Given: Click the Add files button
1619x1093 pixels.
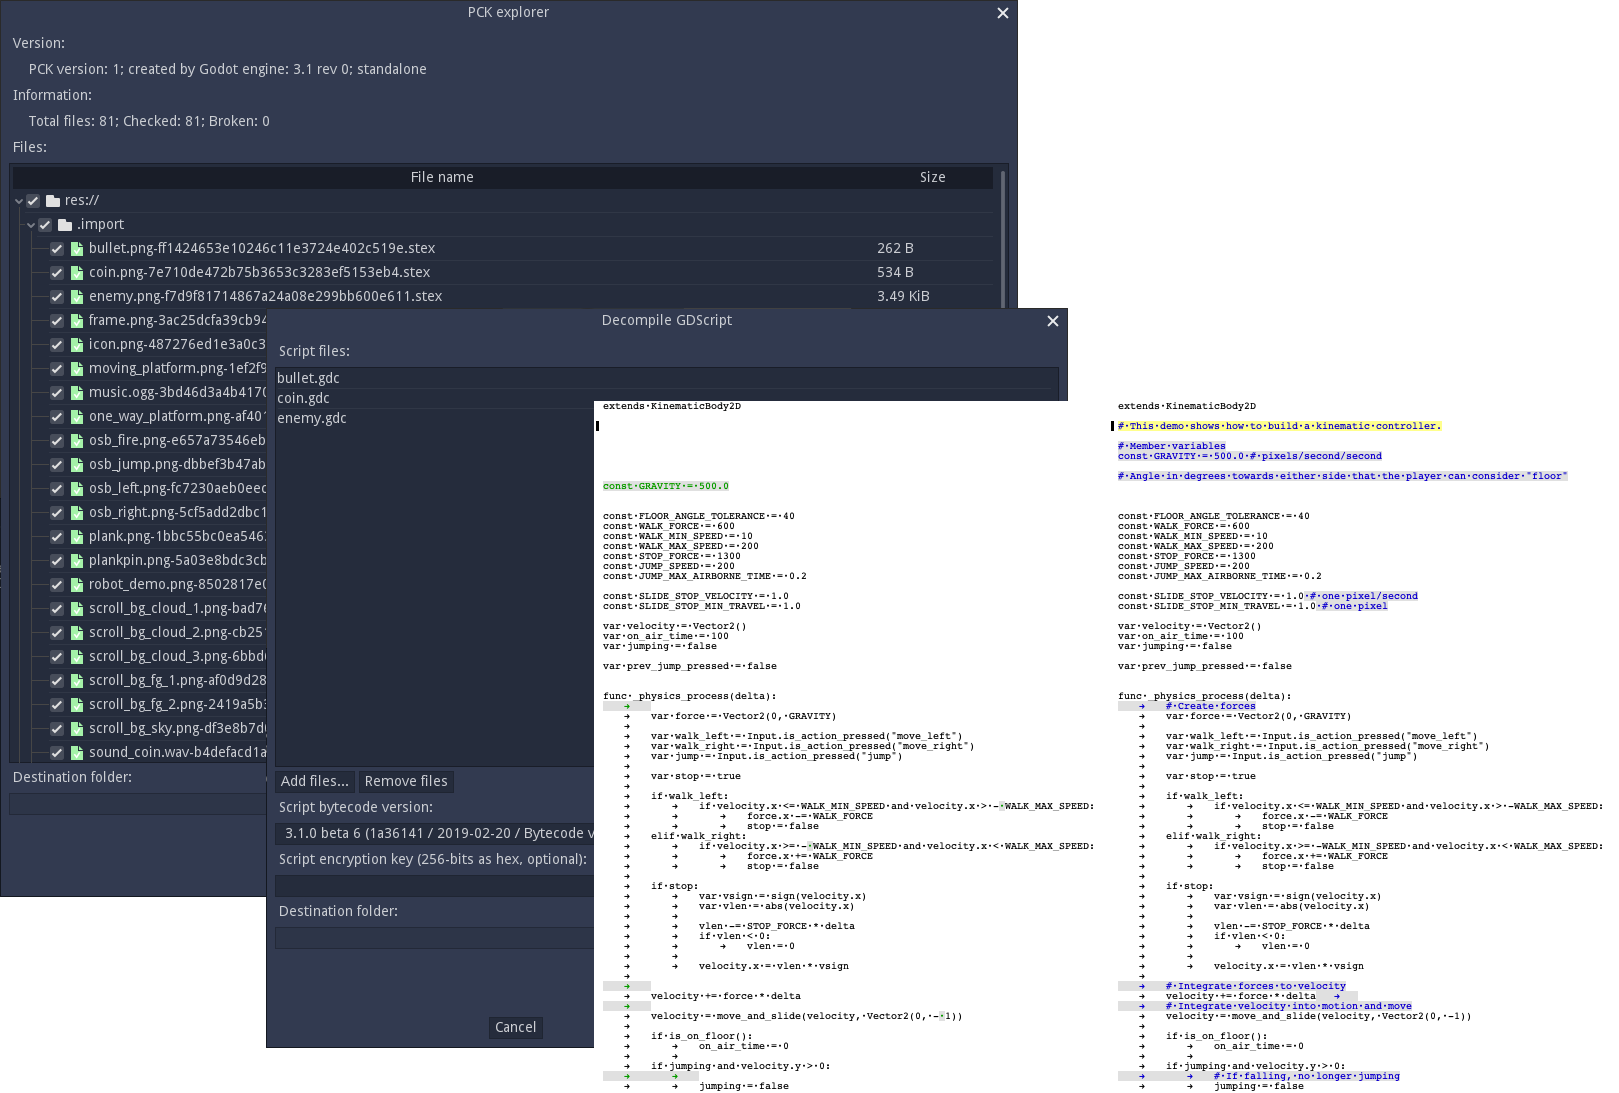Looking at the screenshot, I should 315,781.
